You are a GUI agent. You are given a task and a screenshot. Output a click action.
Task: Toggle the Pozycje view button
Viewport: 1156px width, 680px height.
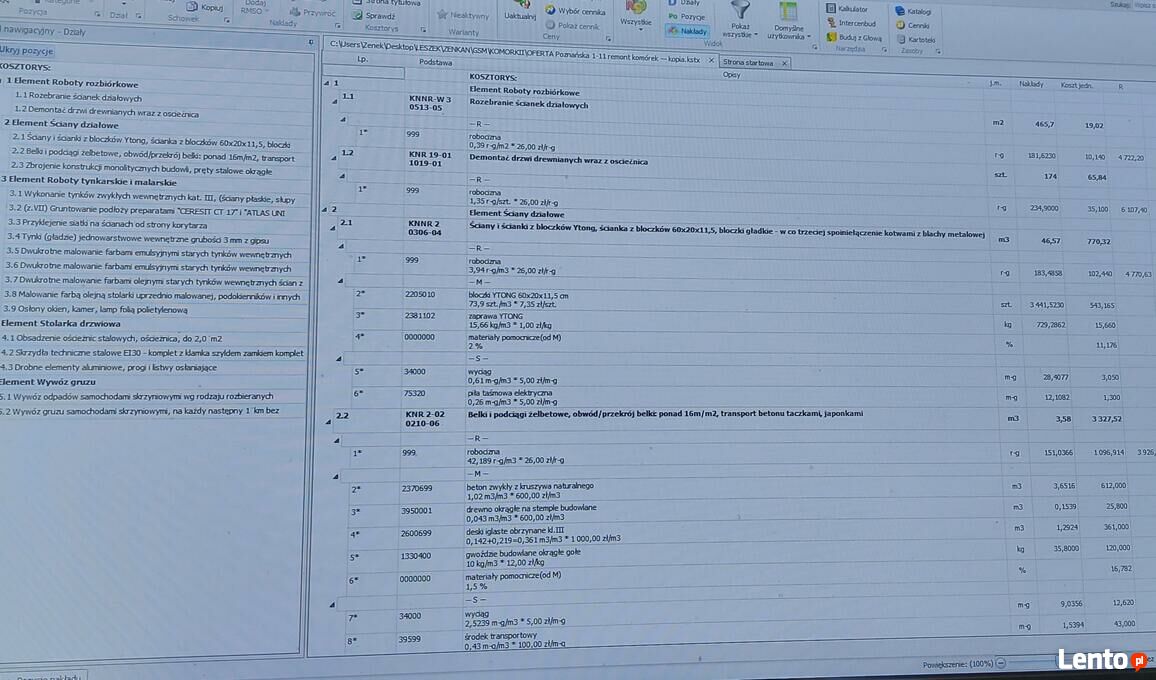[686, 17]
